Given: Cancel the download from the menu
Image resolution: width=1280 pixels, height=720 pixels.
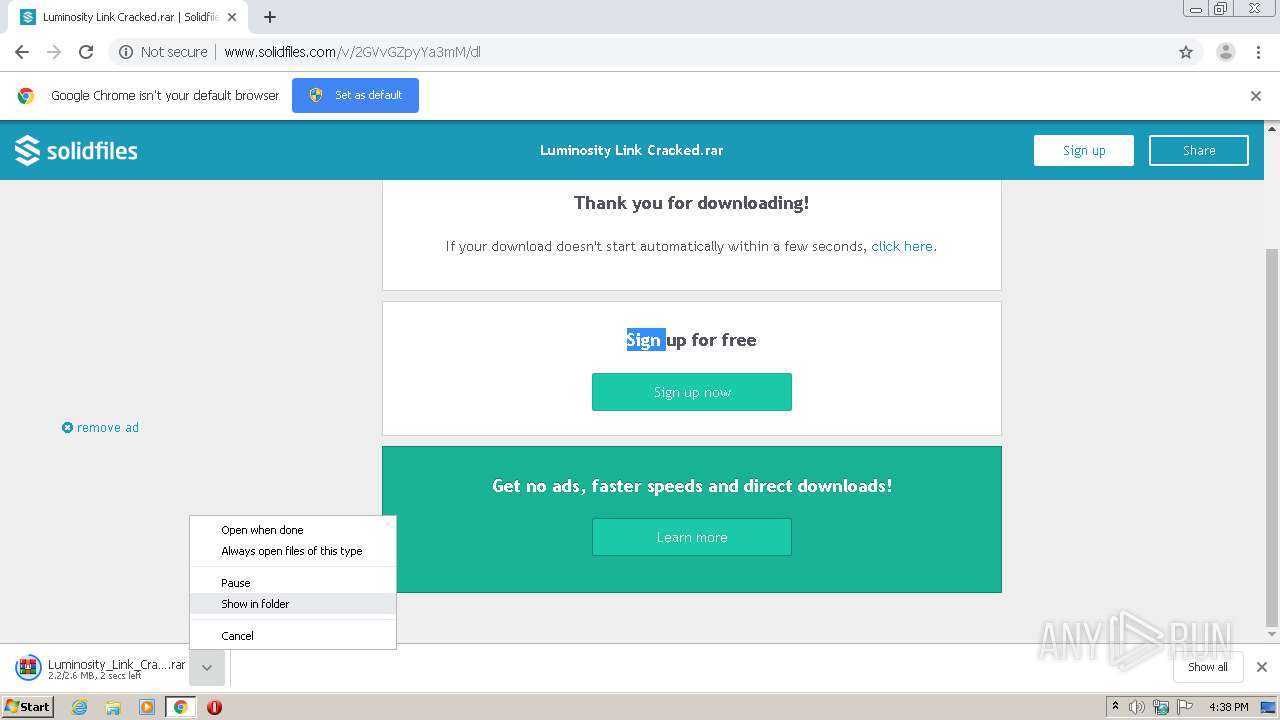Looking at the screenshot, I should [x=293, y=636].
